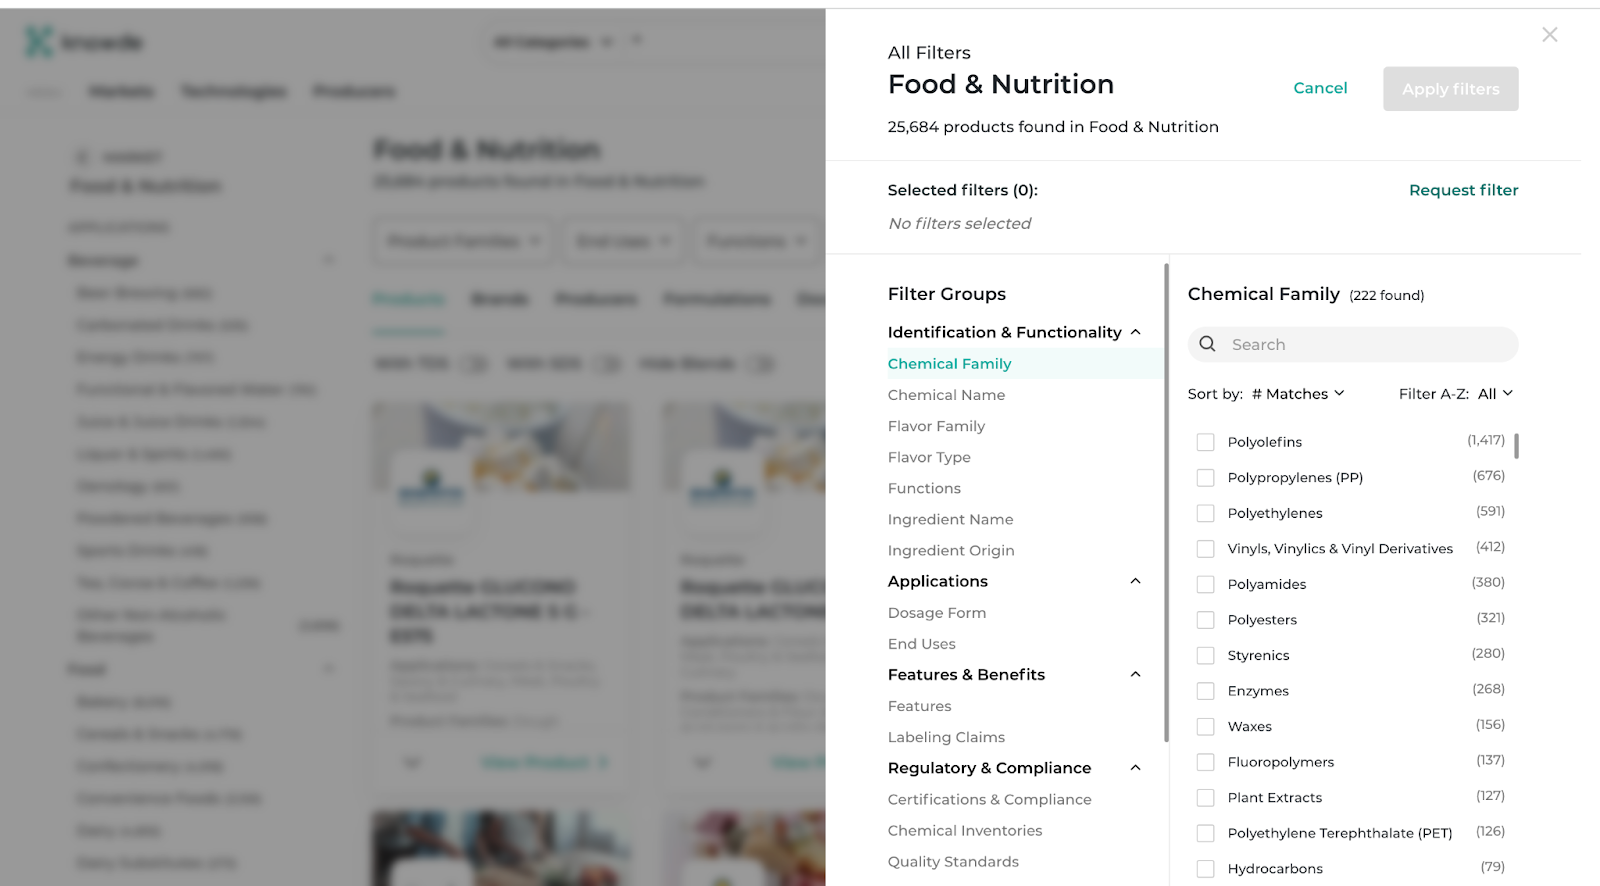Close the All Filters panel

[x=1549, y=35]
